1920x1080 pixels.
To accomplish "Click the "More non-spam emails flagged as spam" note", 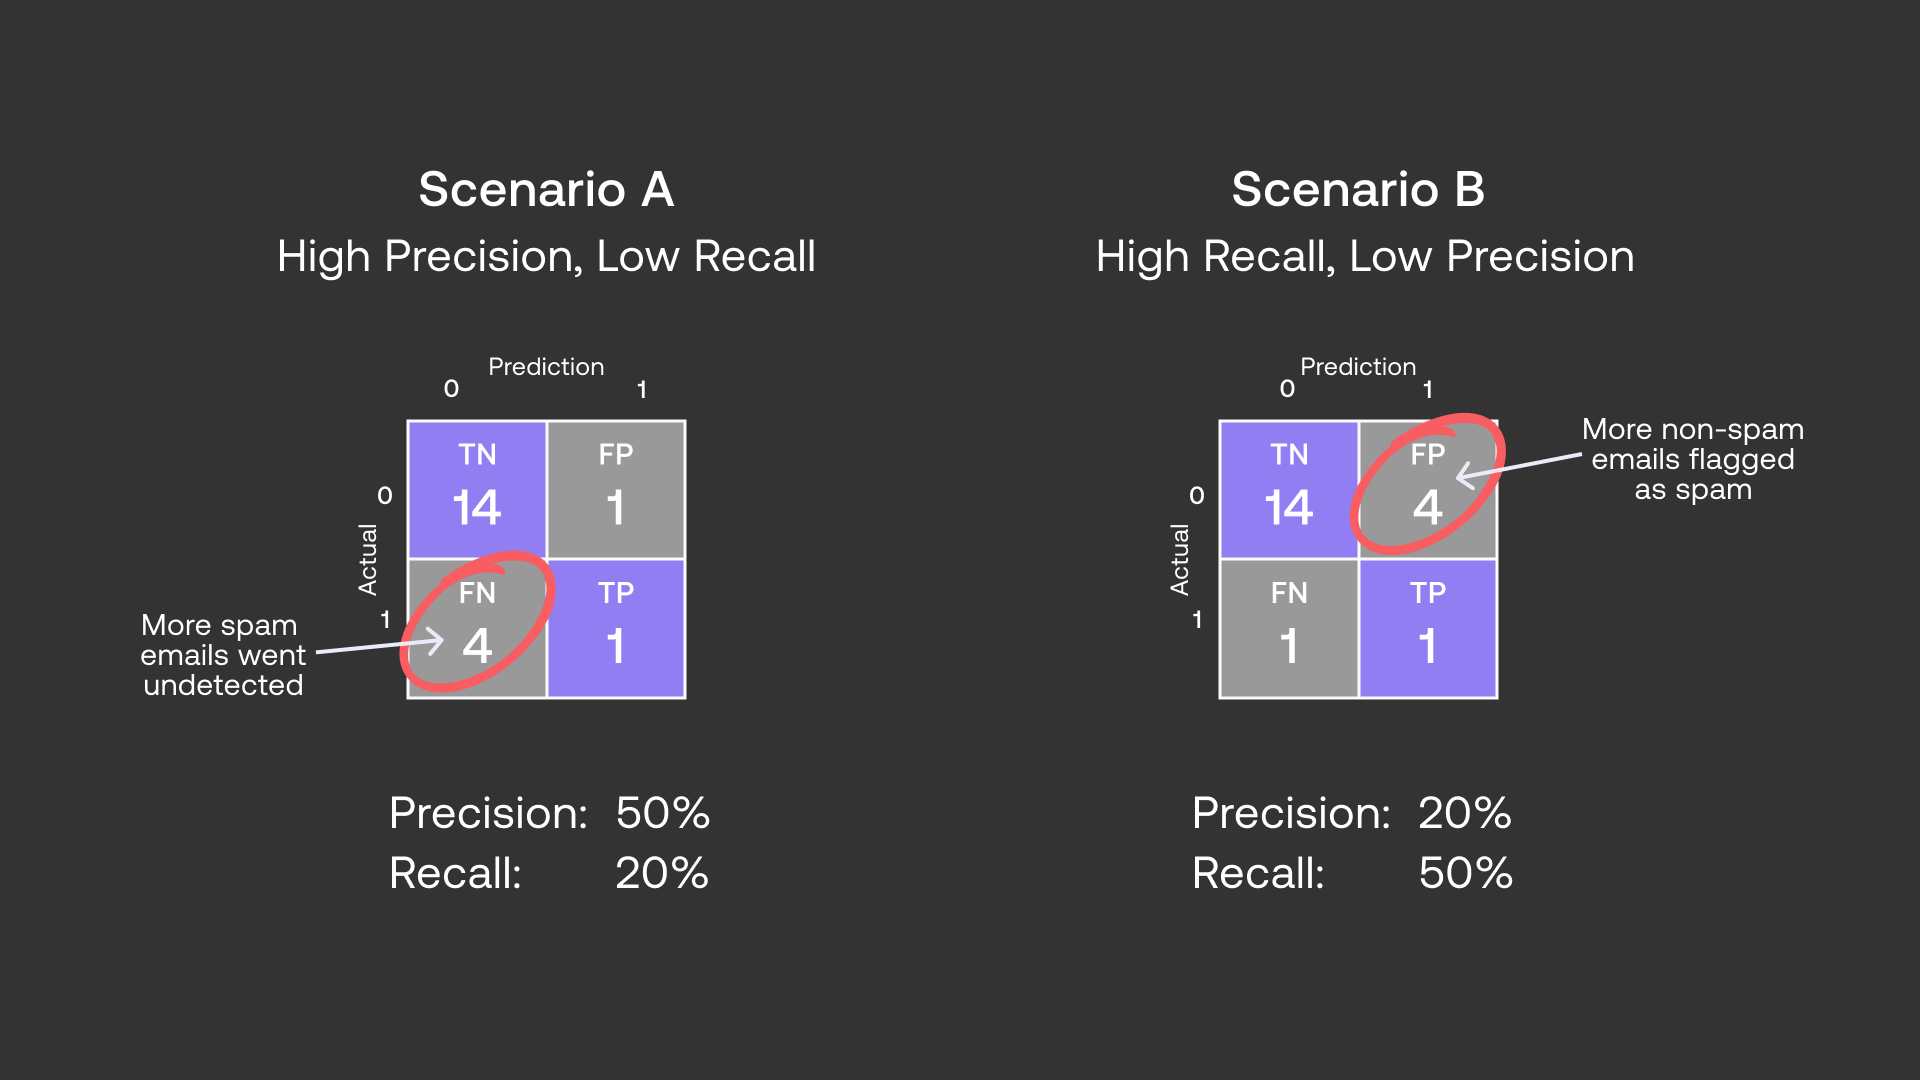I will tap(1692, 459).
